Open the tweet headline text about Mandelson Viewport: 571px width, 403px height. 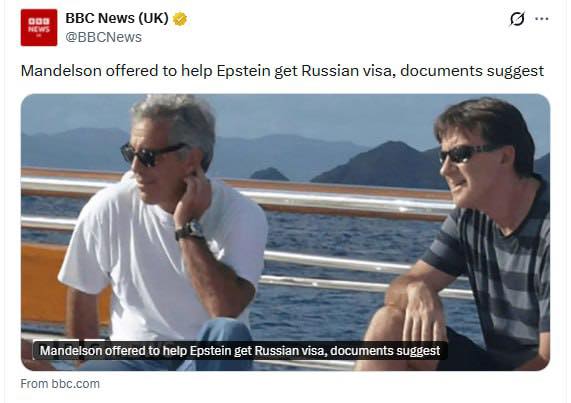282,71
